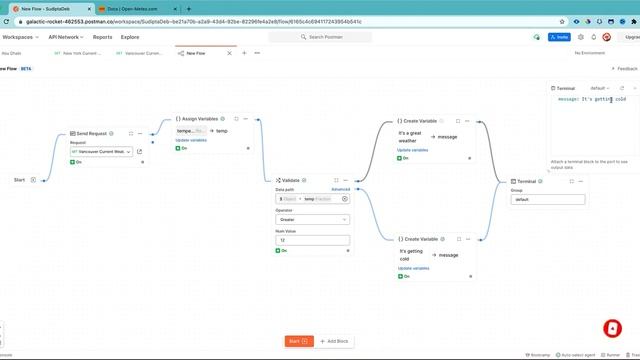Add new Postman tab with plus

pyautogui.click(x=244, y=53)
